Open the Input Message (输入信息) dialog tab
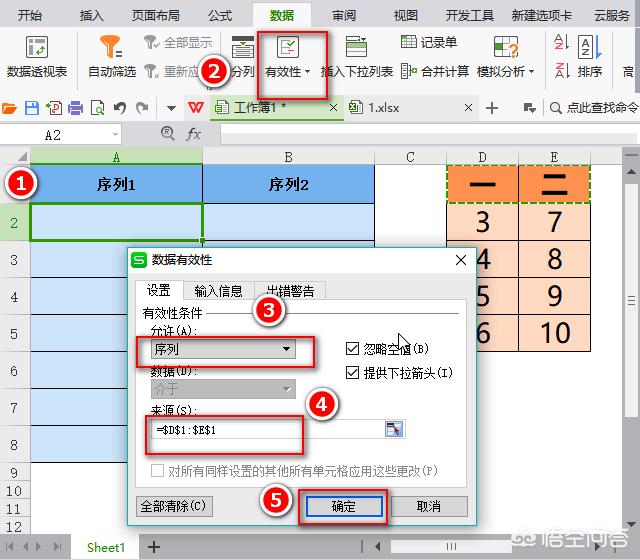The image size is (640, 560). (218, 291)
